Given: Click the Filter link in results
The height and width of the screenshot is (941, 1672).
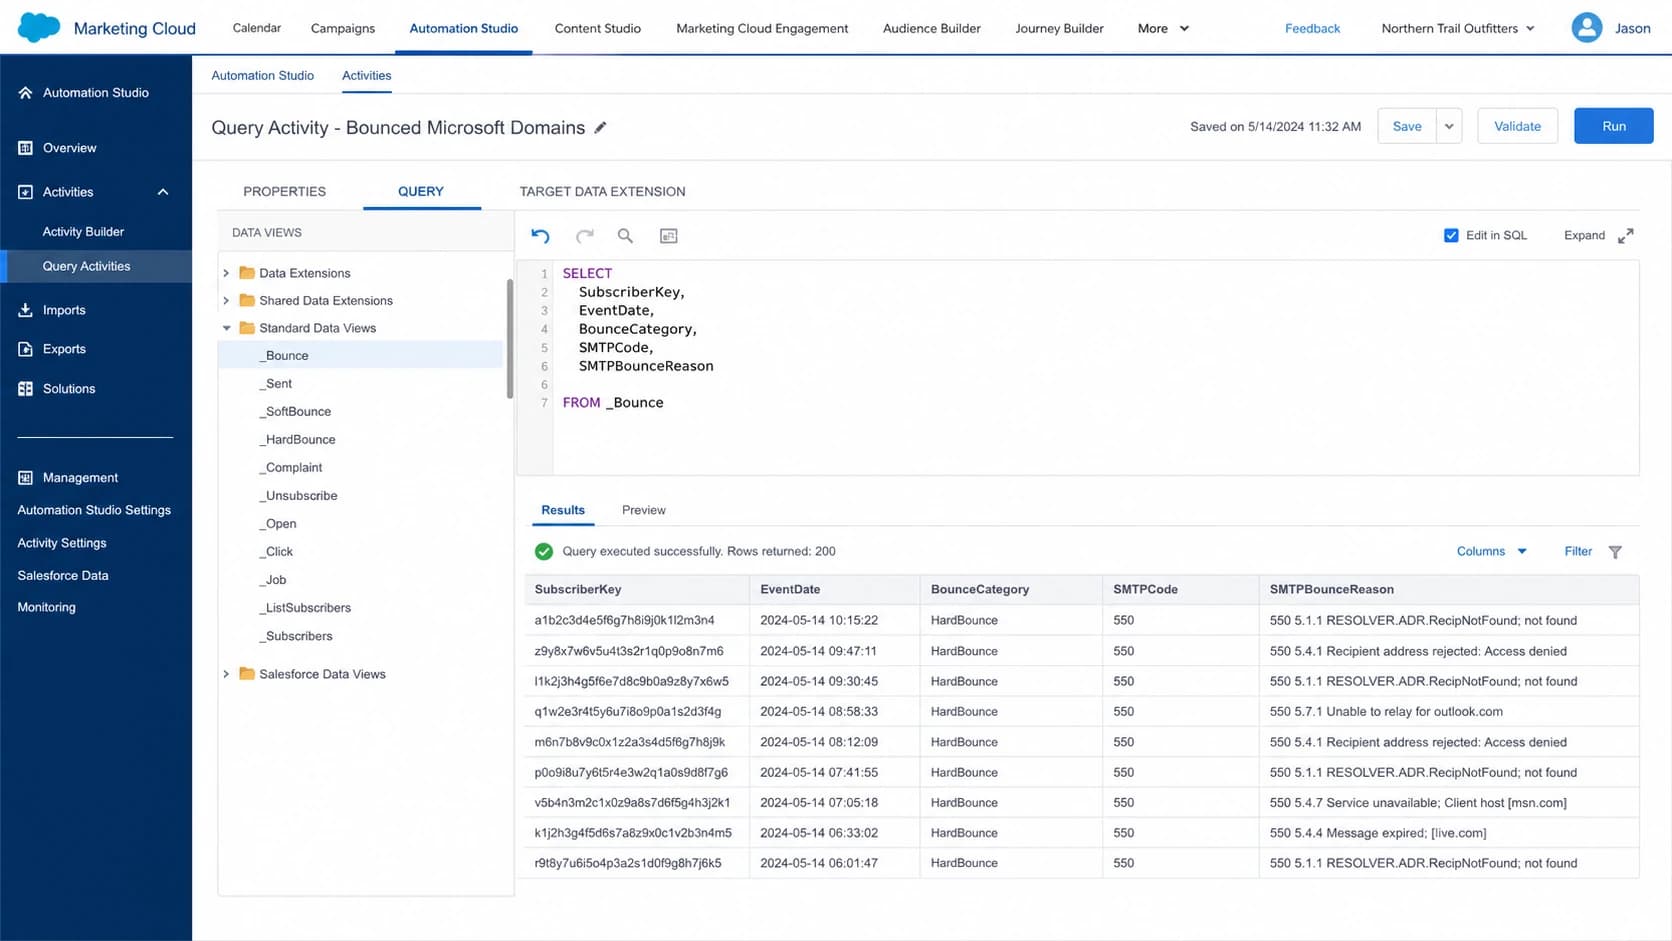Looking at the screenshot, I should coord(1578,551).
